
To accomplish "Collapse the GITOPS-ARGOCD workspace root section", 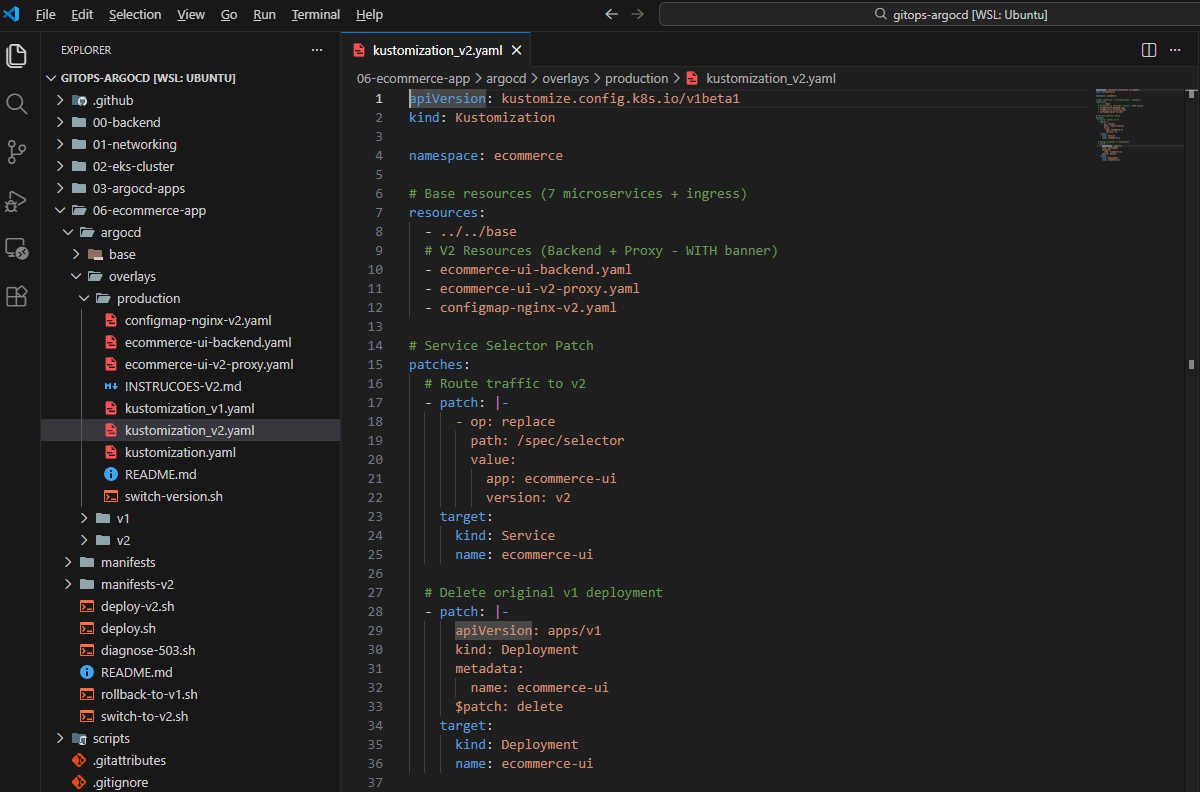I will tap(148, 78).
